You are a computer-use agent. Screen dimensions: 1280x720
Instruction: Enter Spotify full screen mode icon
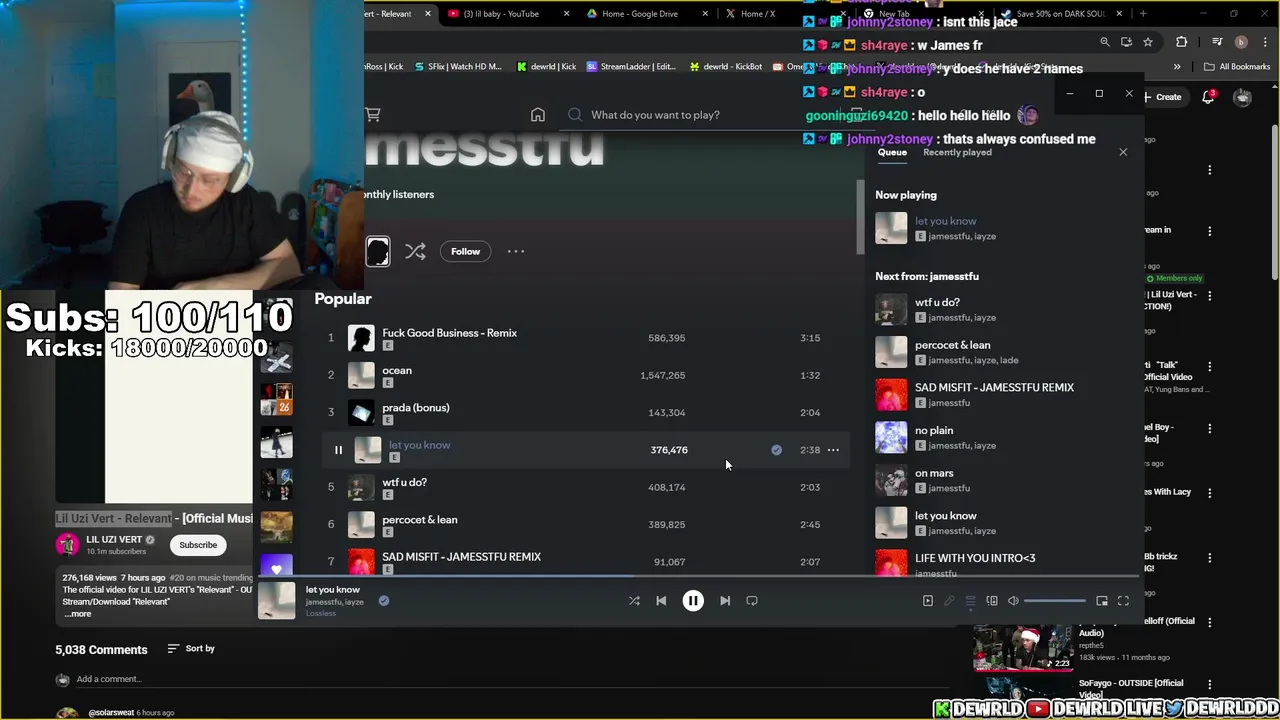pyautogui.click(x=1123, y=601)
